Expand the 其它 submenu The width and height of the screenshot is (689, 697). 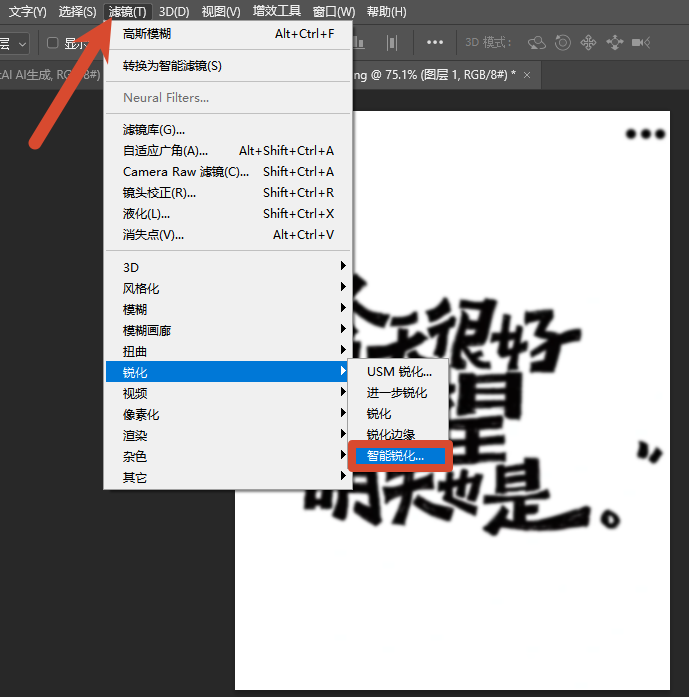click(x=228, y=477)
